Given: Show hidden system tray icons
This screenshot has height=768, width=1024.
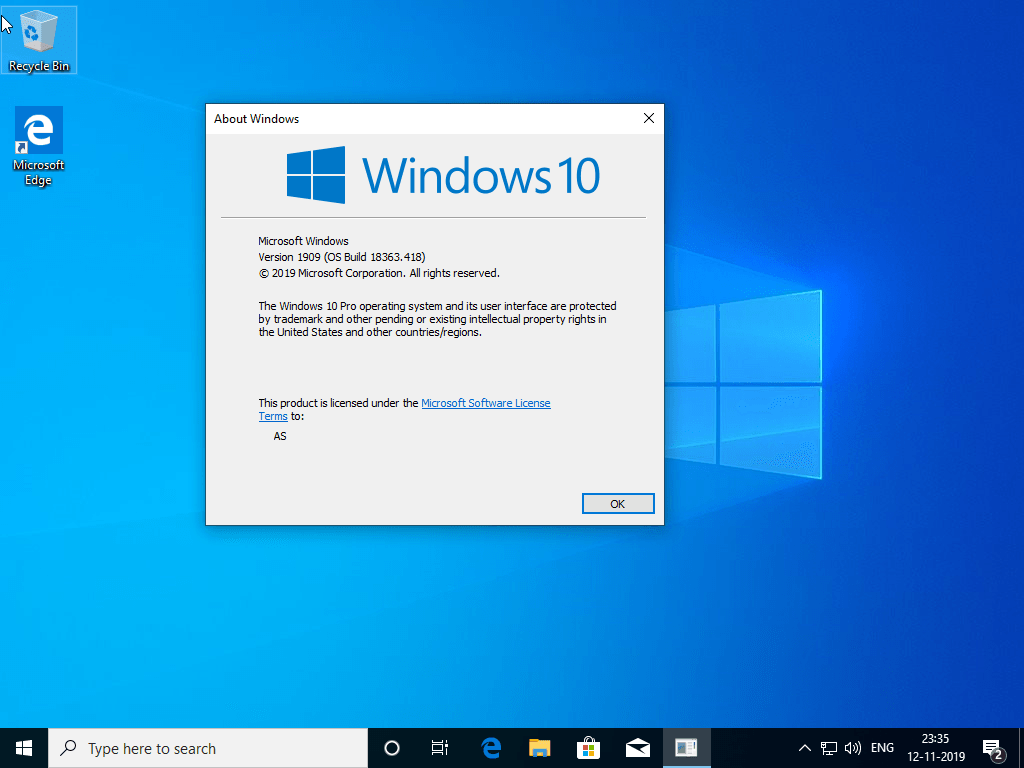Looking at the screenshot, I should (x=805, y=748).
